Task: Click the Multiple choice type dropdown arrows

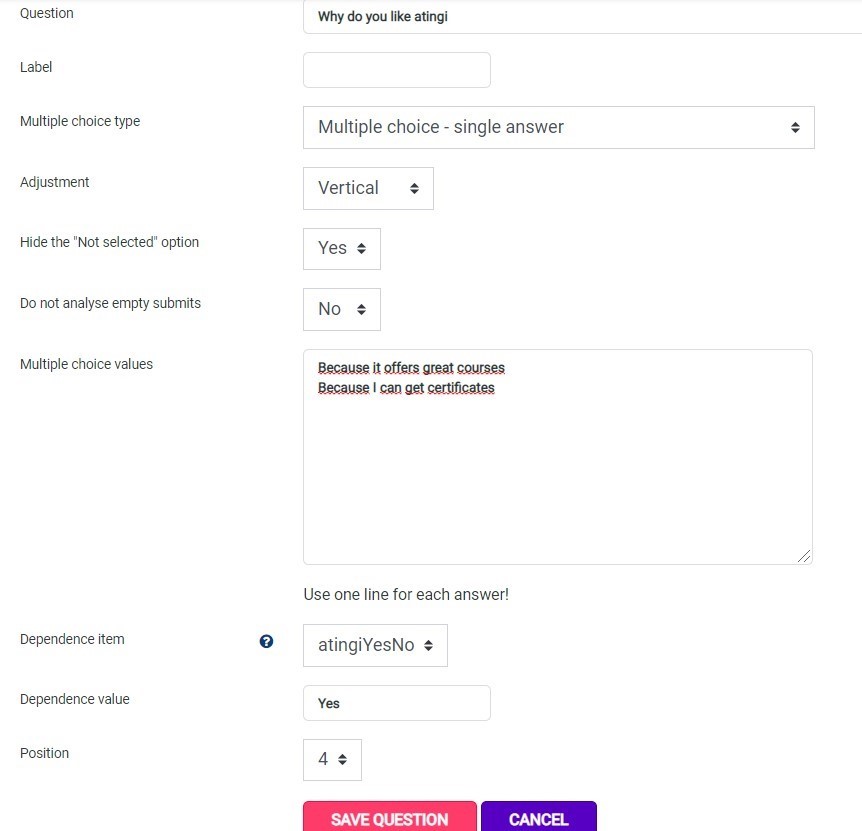Action: tap(795, 128)
